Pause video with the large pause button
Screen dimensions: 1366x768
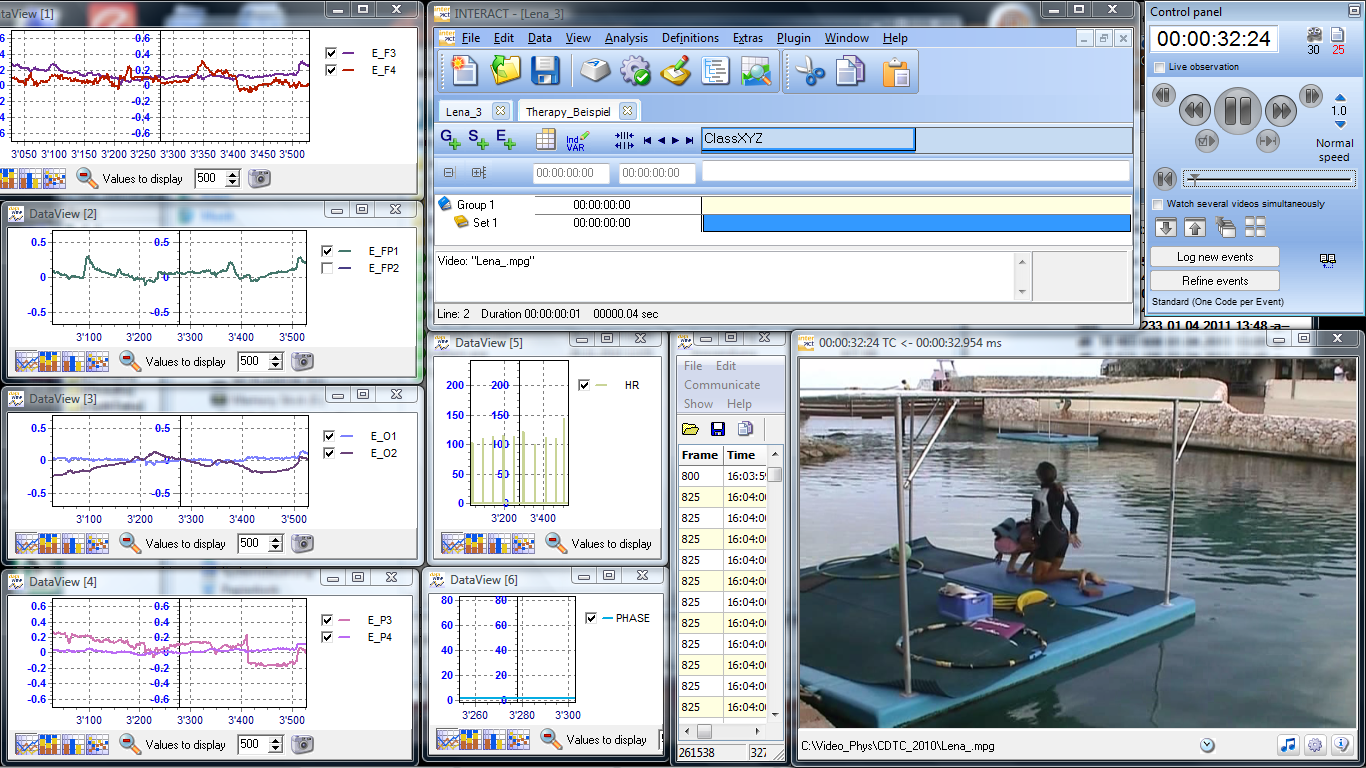[x=1237, y=108]
